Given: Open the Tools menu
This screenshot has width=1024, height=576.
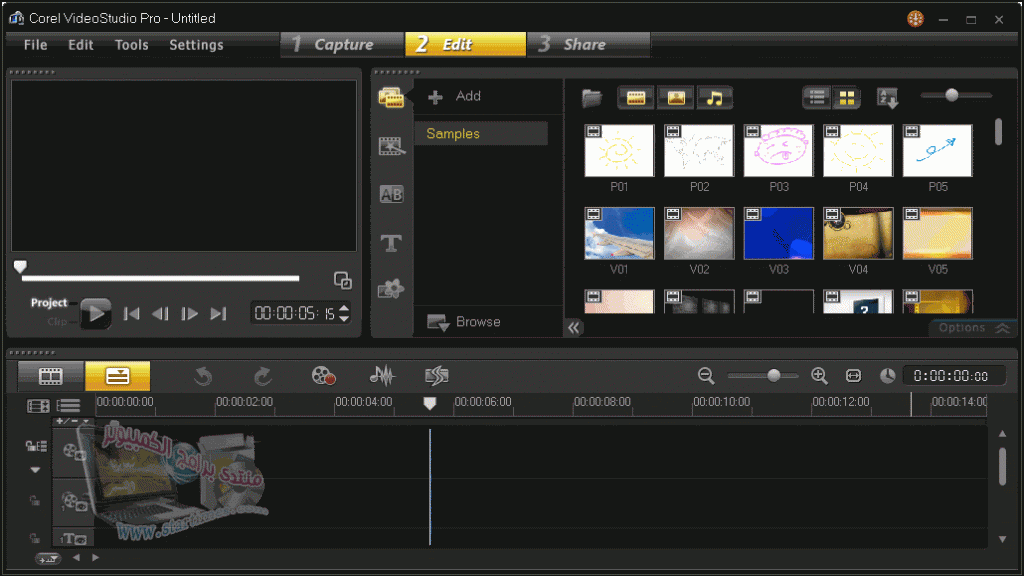Looking at the screenshot, I should (x=131, y=44).
